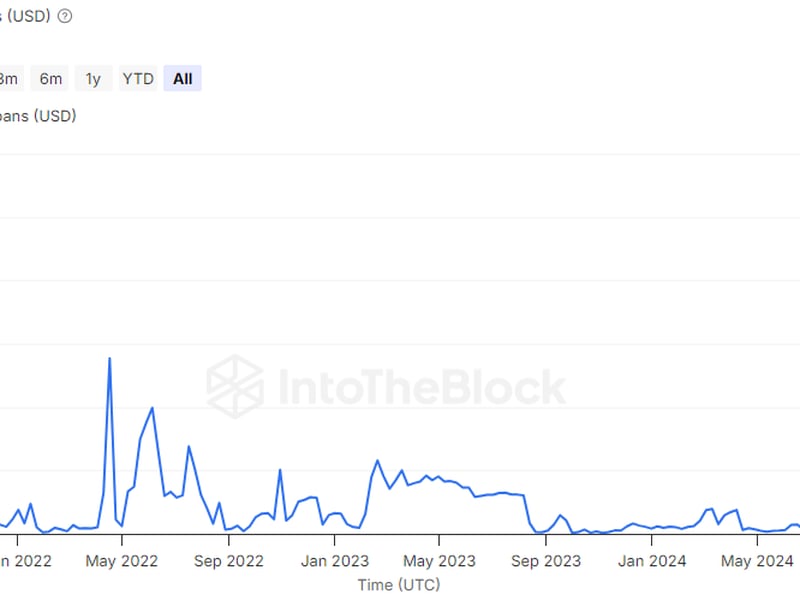Select the 6m time range button
The width and height of the screenshot is (800, 600).
coord(49,78)
